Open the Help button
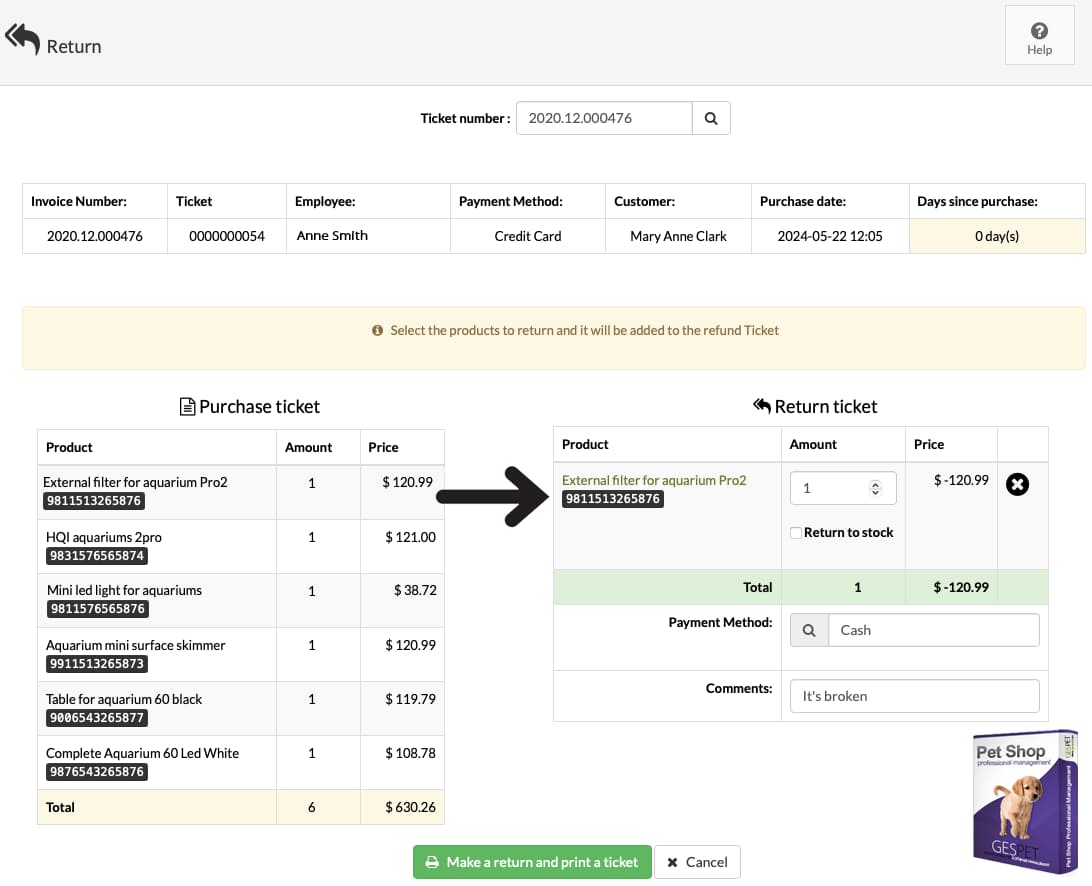1092x886 pixels. pos(1039,36)
